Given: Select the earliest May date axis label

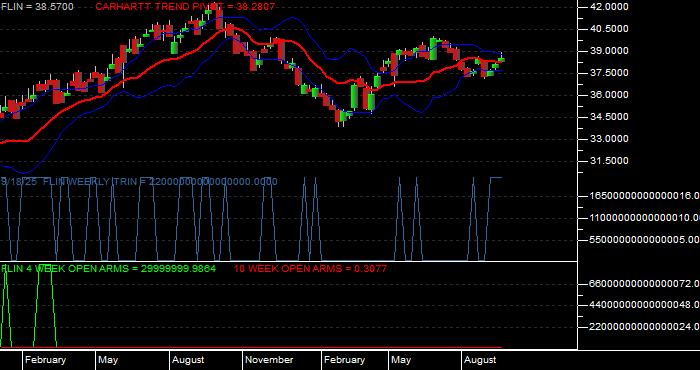Looking at the screenshot, I should tap(108, 360).
